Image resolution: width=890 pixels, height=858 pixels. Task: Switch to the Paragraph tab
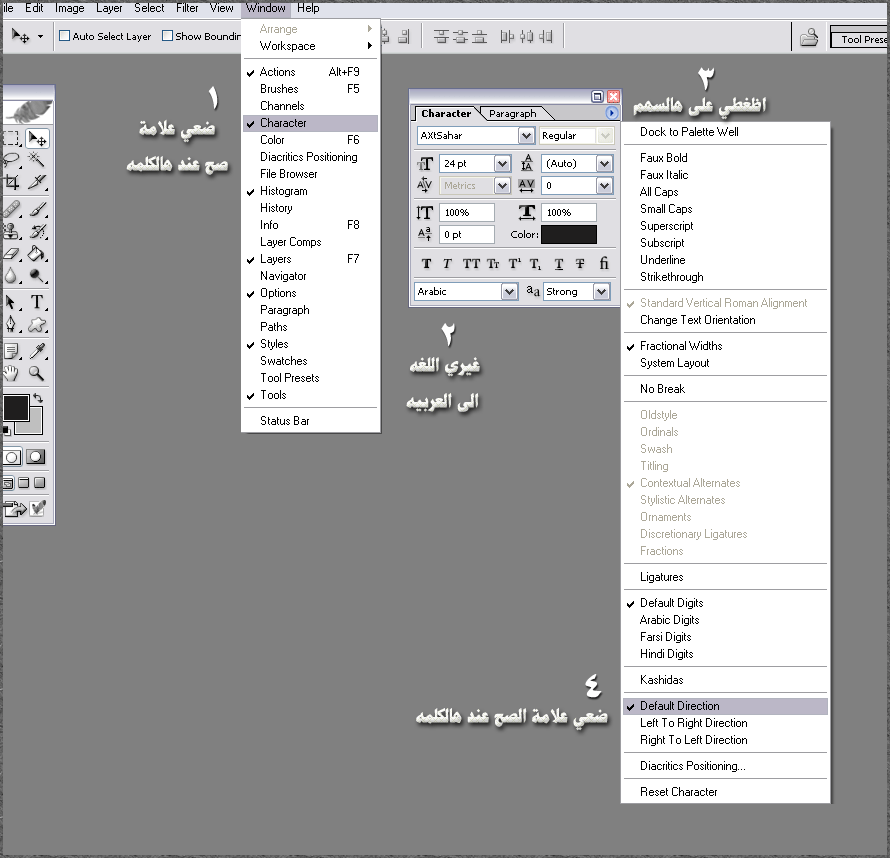click(x=512, y=114)
